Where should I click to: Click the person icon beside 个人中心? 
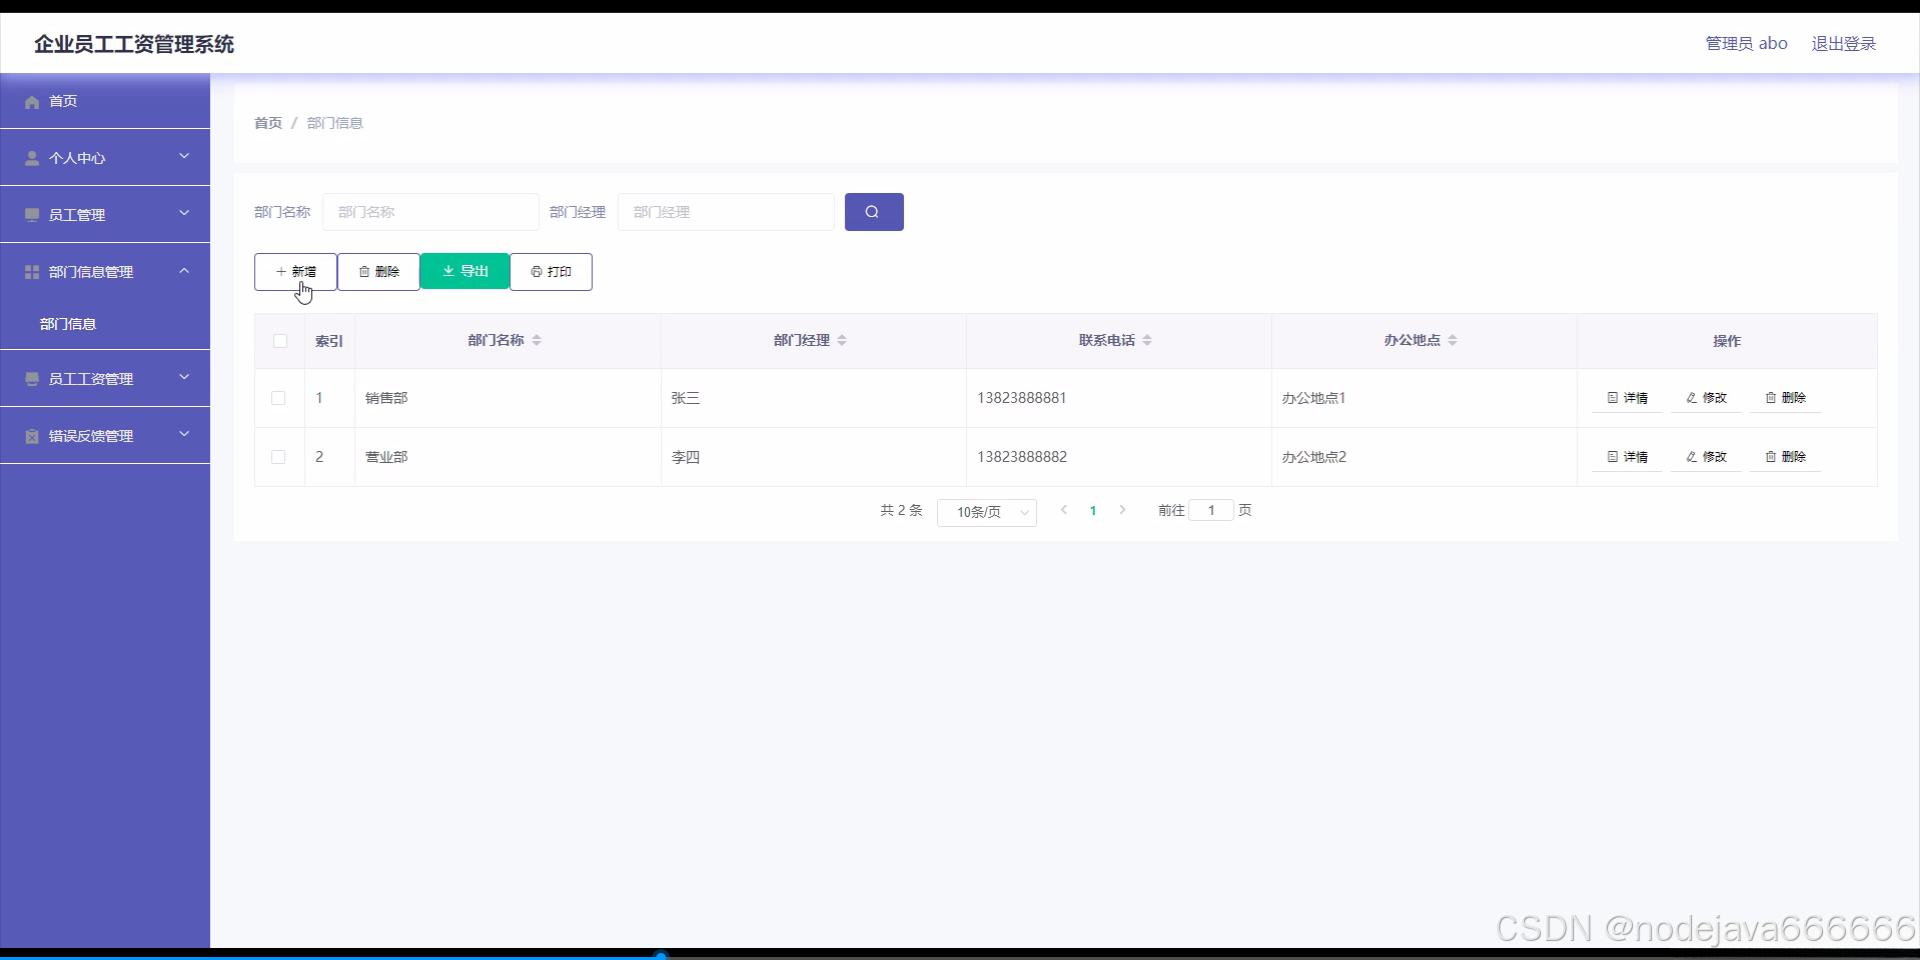click(32, 158)
